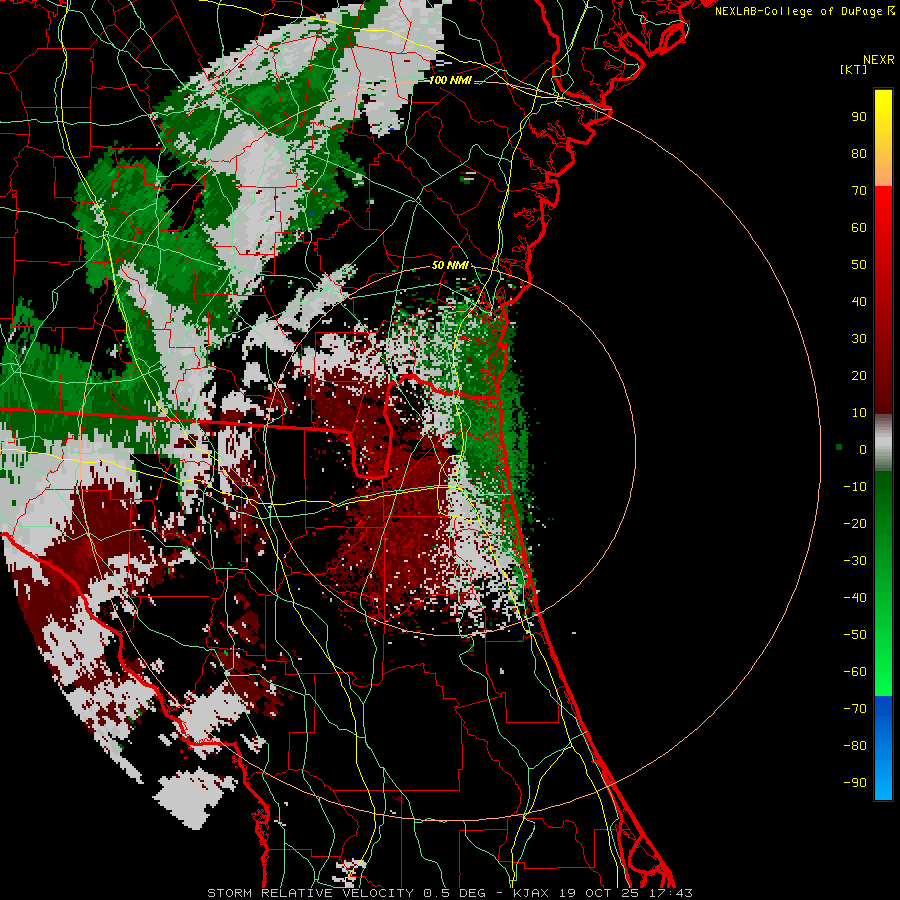
Task: Click the 90 value on the velocity scale
Action: pos(859,117)
